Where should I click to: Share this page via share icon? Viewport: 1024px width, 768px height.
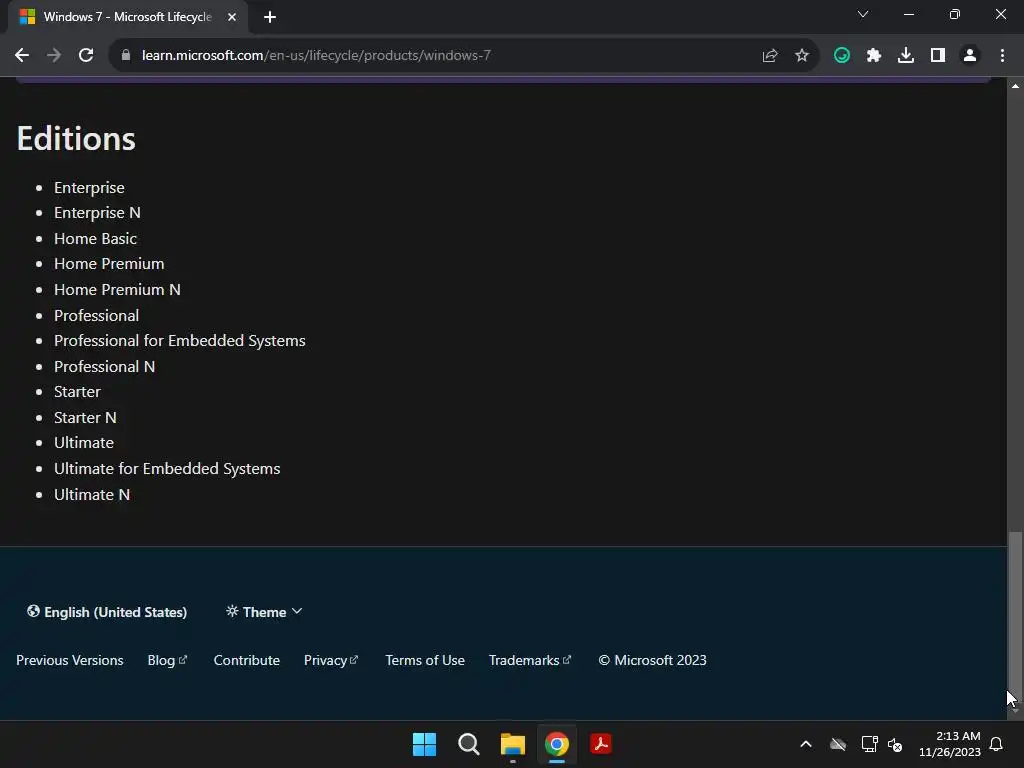tap(770, 56)
